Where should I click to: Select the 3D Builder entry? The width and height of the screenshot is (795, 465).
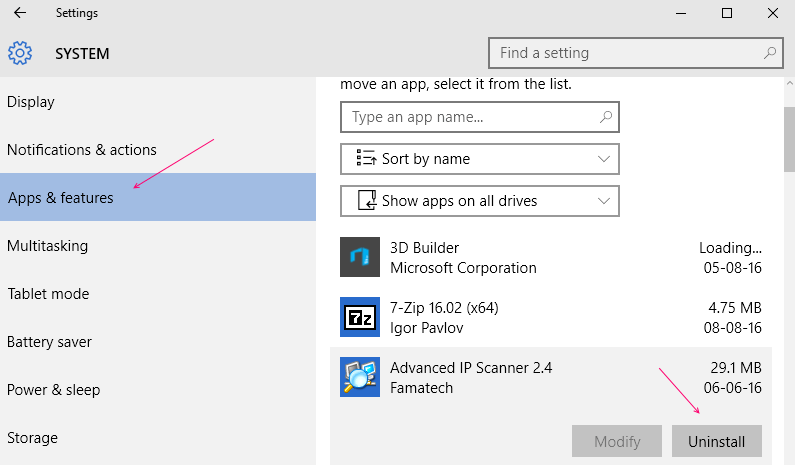point(551,257)
